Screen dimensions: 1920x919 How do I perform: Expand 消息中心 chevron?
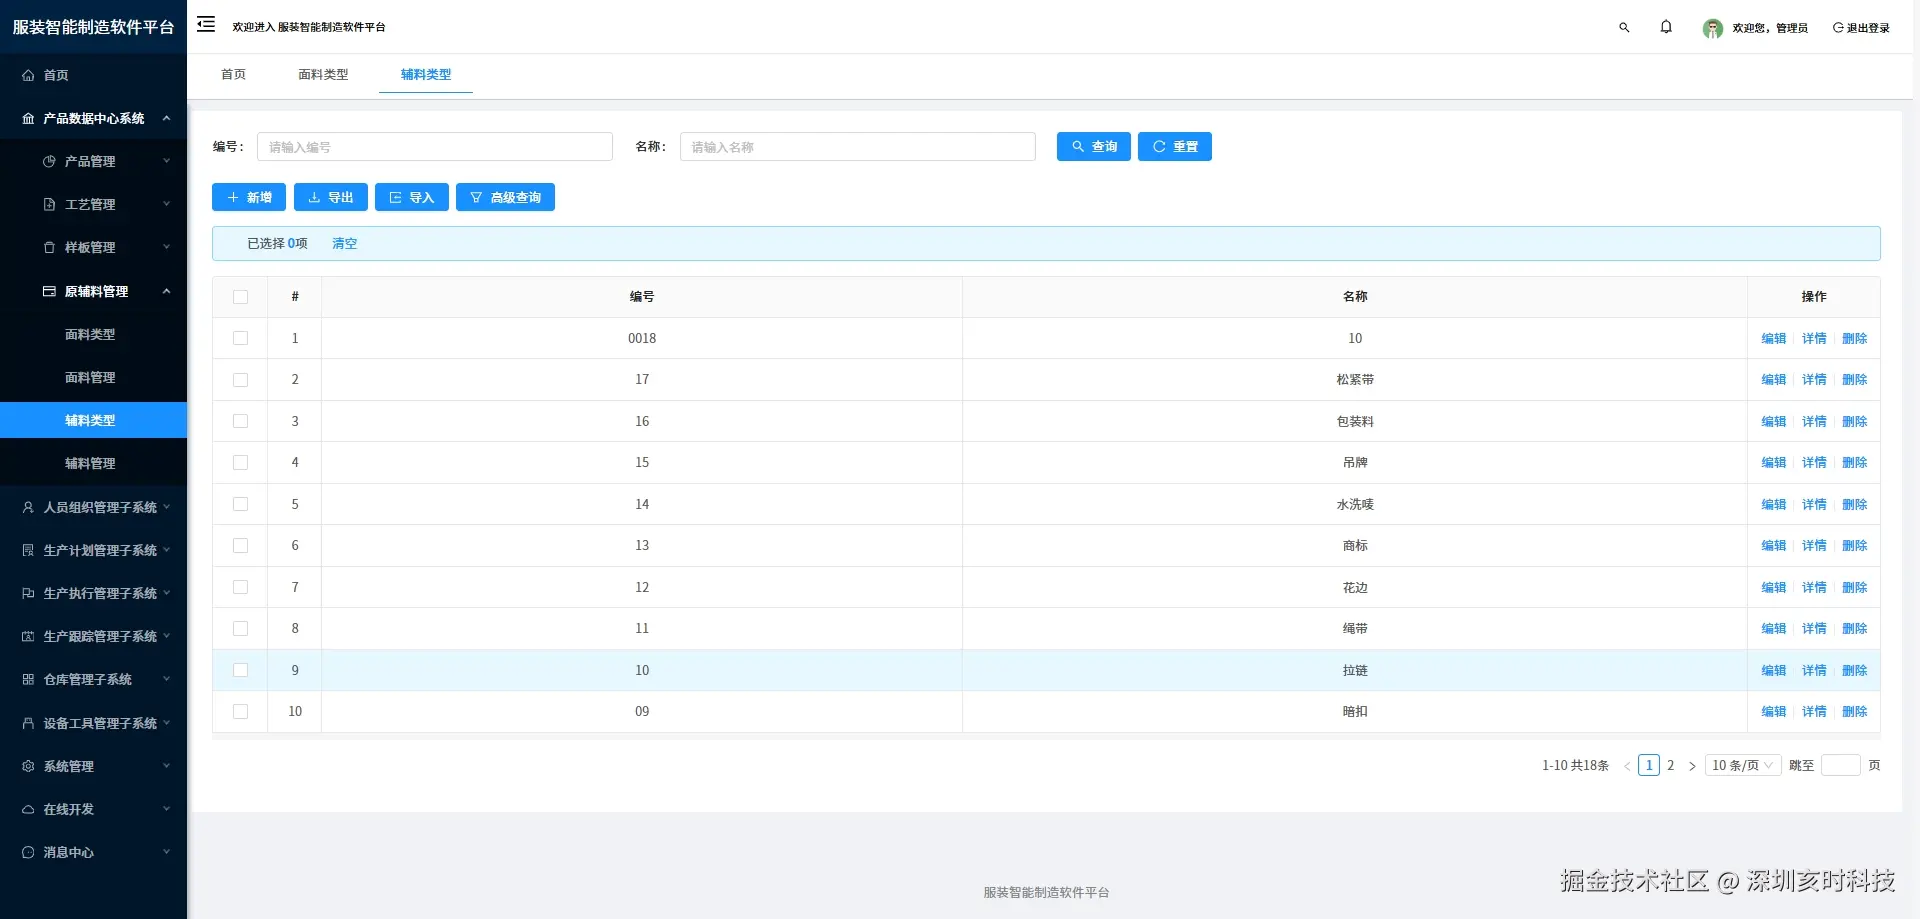(167, 852)
